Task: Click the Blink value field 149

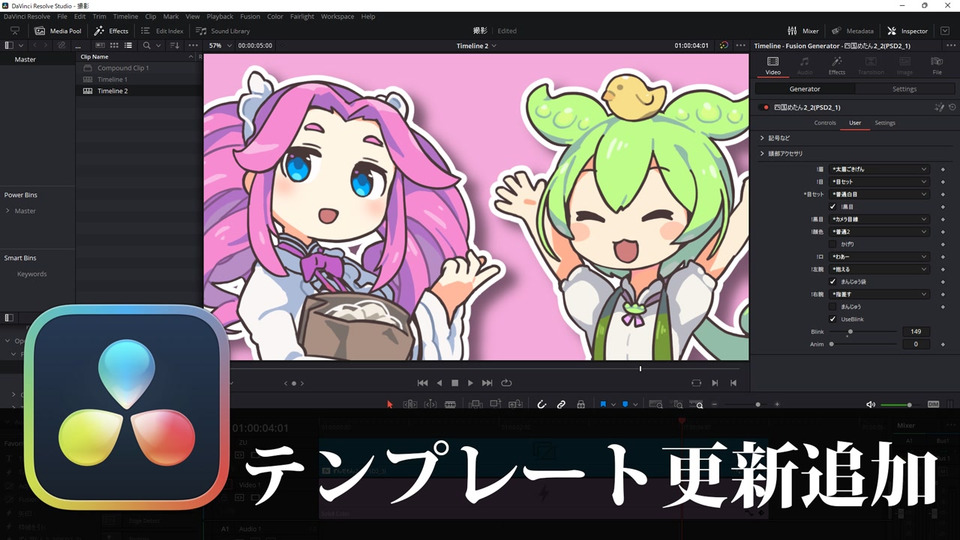Action: coord(916,331)
